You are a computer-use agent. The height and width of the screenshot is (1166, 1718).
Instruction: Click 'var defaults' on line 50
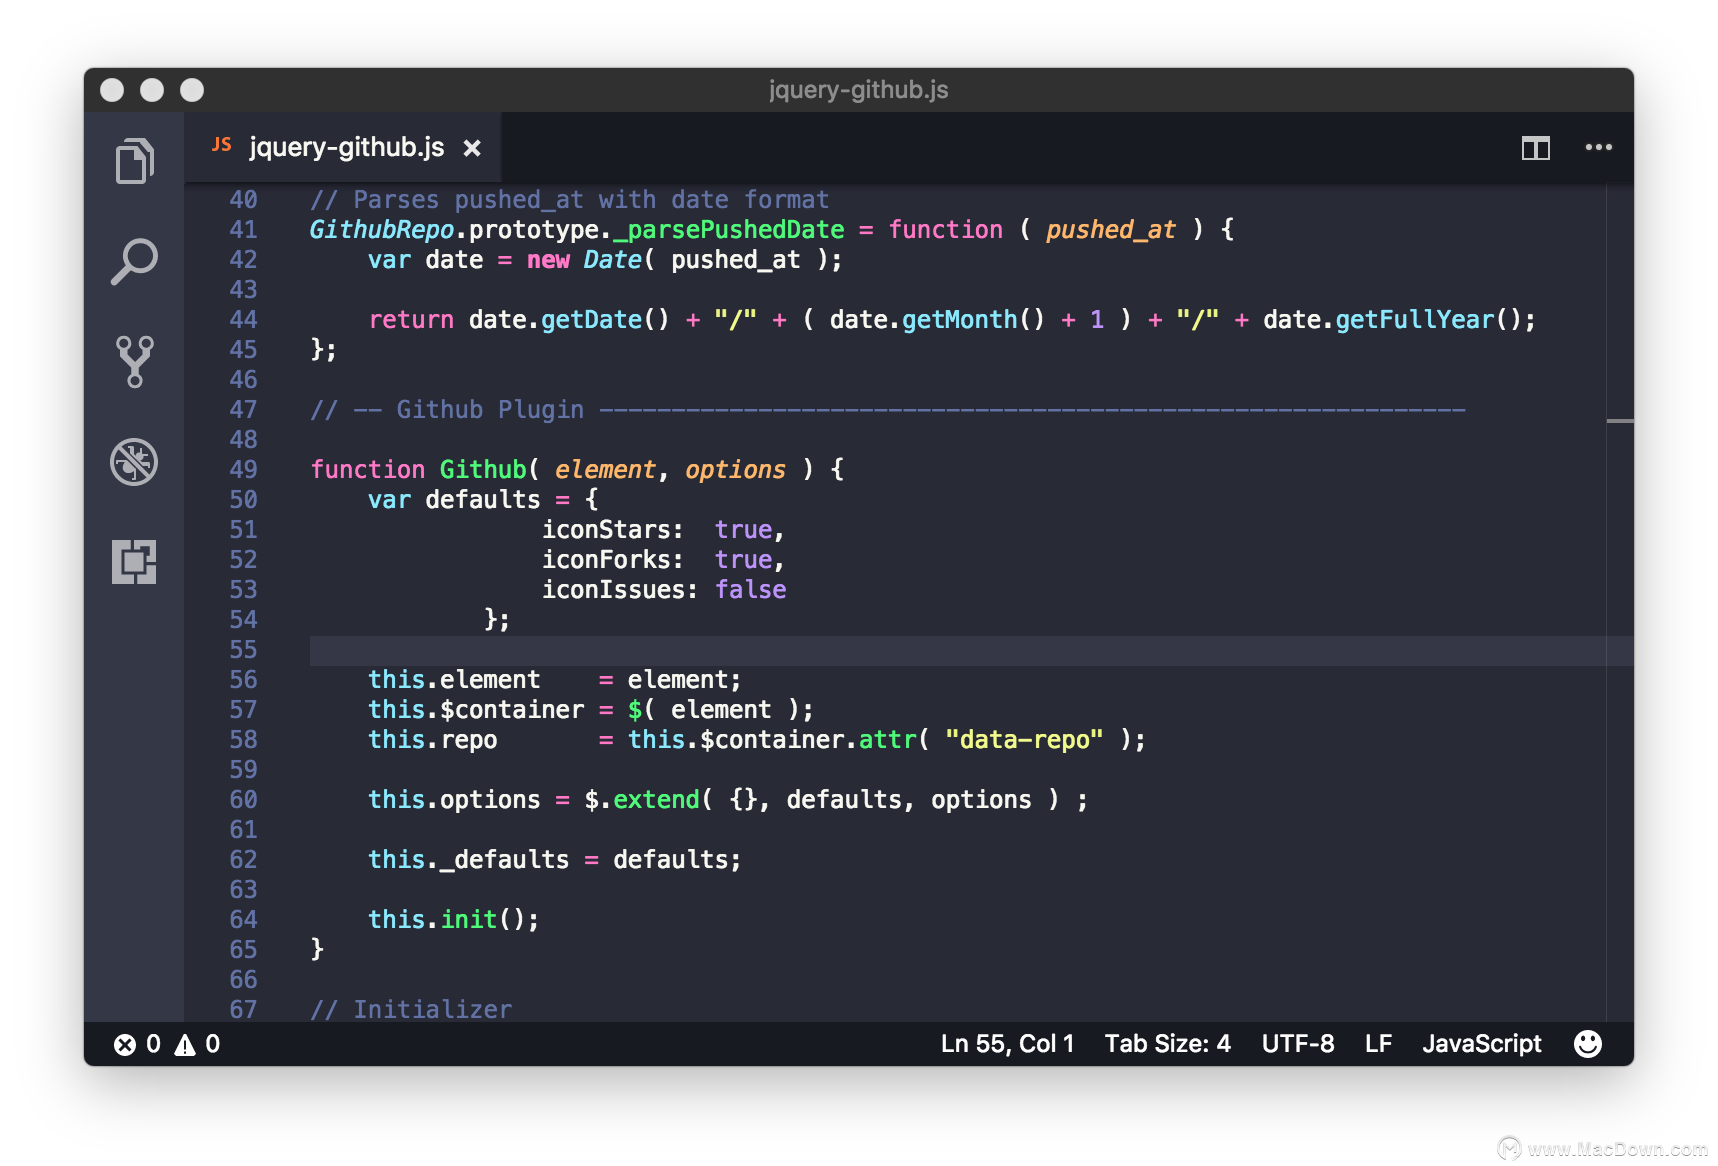click(x=454, y=500)
